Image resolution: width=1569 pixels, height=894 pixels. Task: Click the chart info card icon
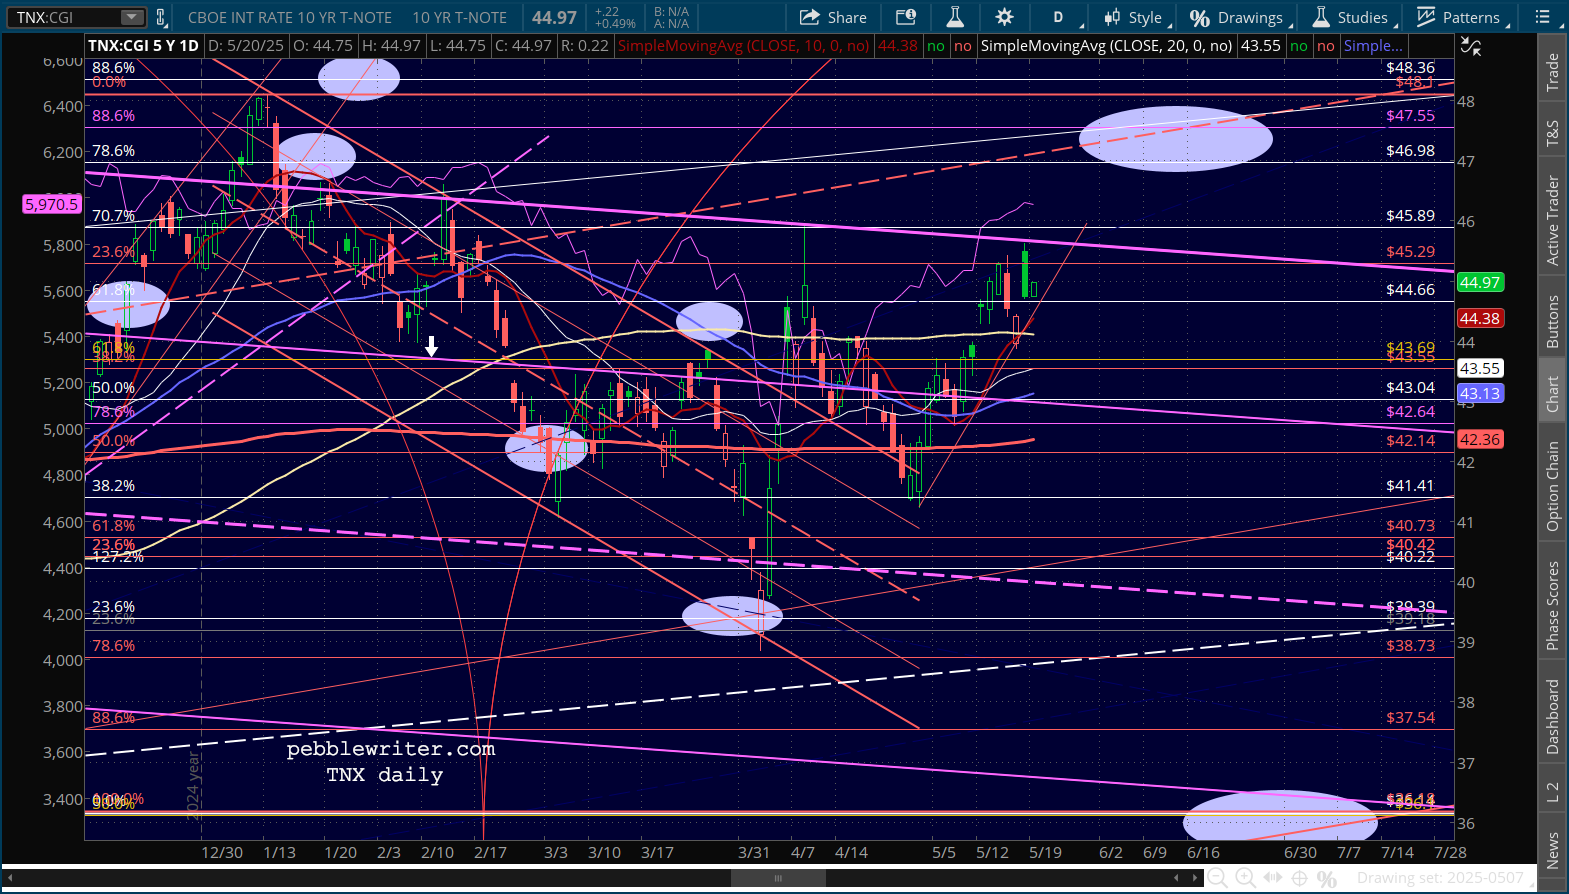click(x=905, y=17)
